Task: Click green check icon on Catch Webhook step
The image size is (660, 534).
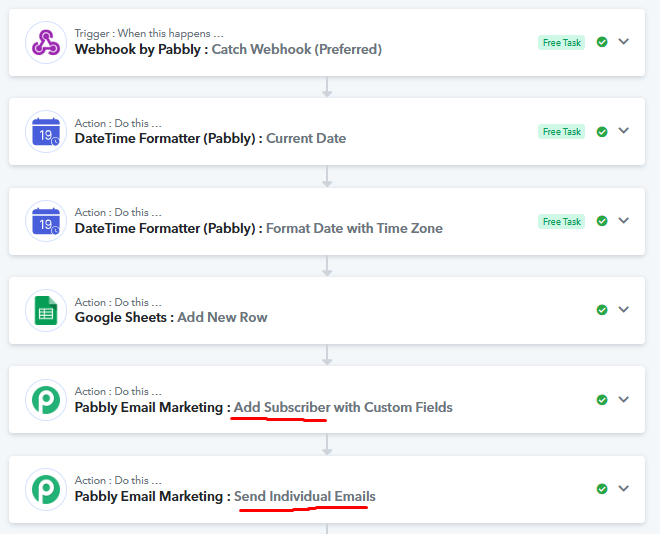Action: point(602,42)
